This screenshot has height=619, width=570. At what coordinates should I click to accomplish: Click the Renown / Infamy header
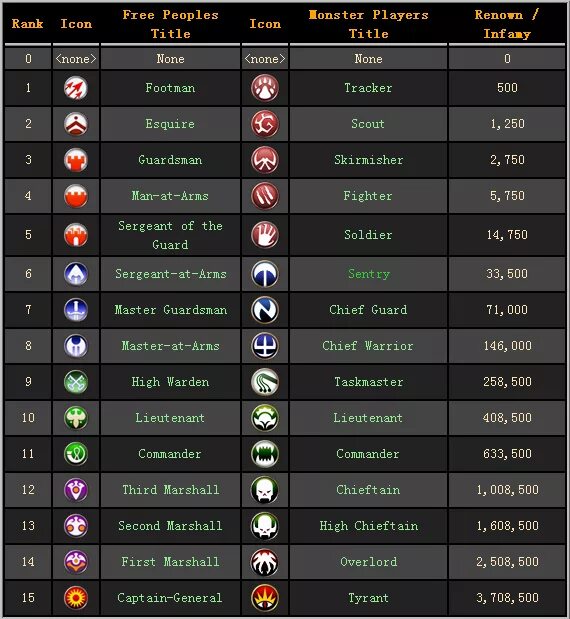click(507, 24)
